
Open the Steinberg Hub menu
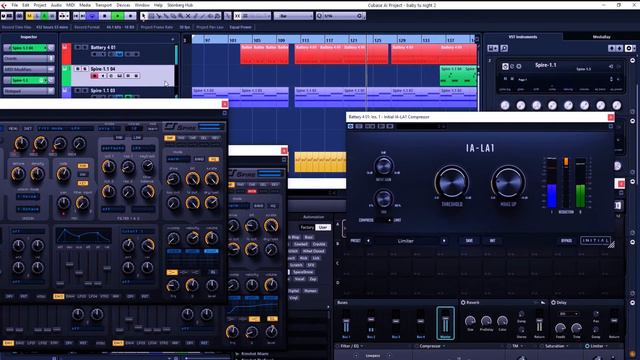point(180,5)
